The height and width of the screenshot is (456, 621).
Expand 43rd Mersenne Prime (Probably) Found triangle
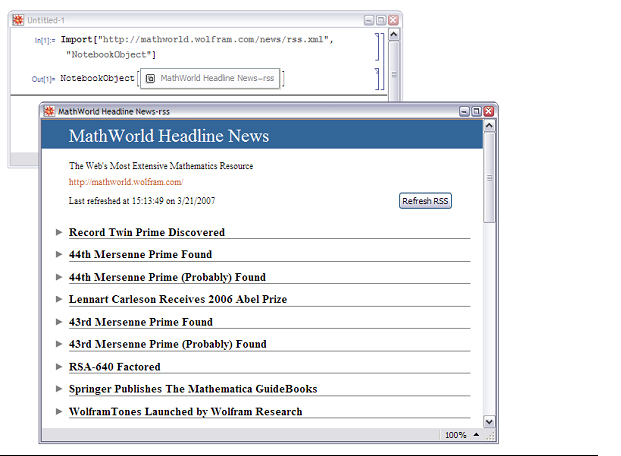(x=59, y=344)
